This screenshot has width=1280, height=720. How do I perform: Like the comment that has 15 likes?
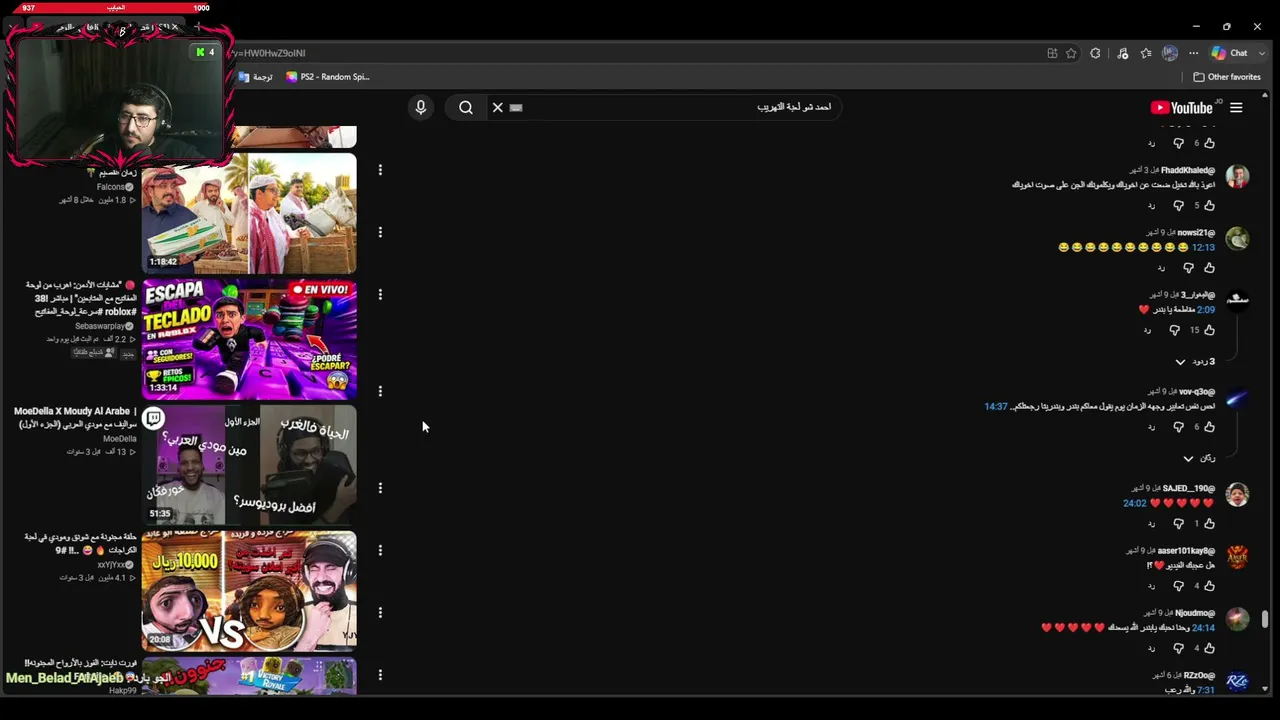[x=1209, y=329]
